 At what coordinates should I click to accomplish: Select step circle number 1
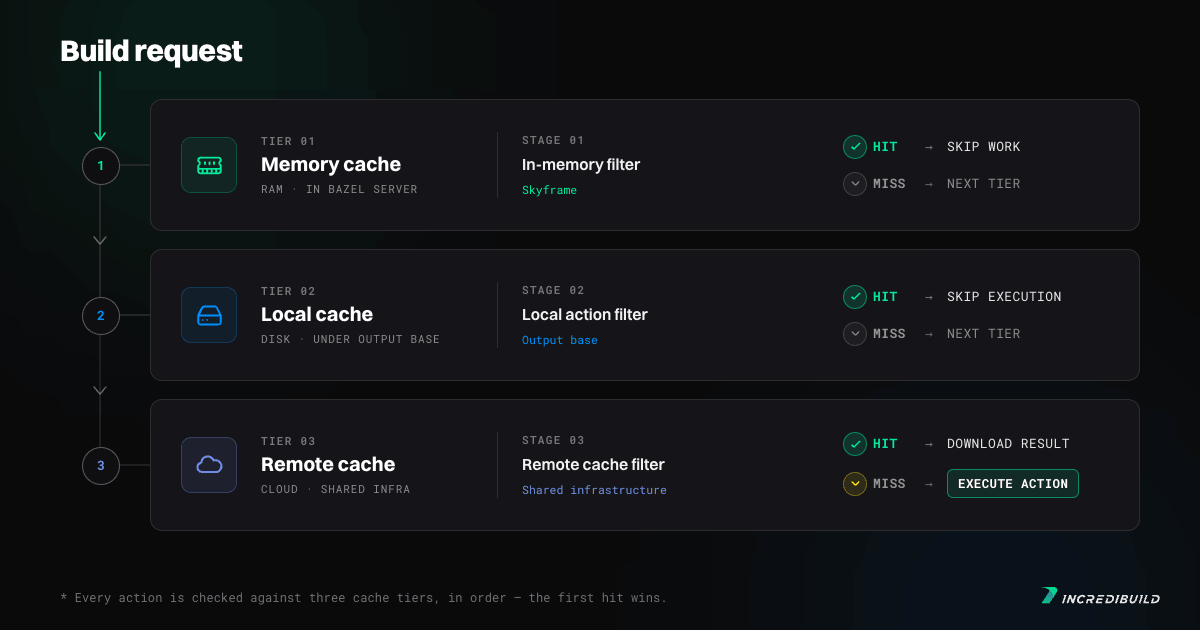tap(100, 165)
